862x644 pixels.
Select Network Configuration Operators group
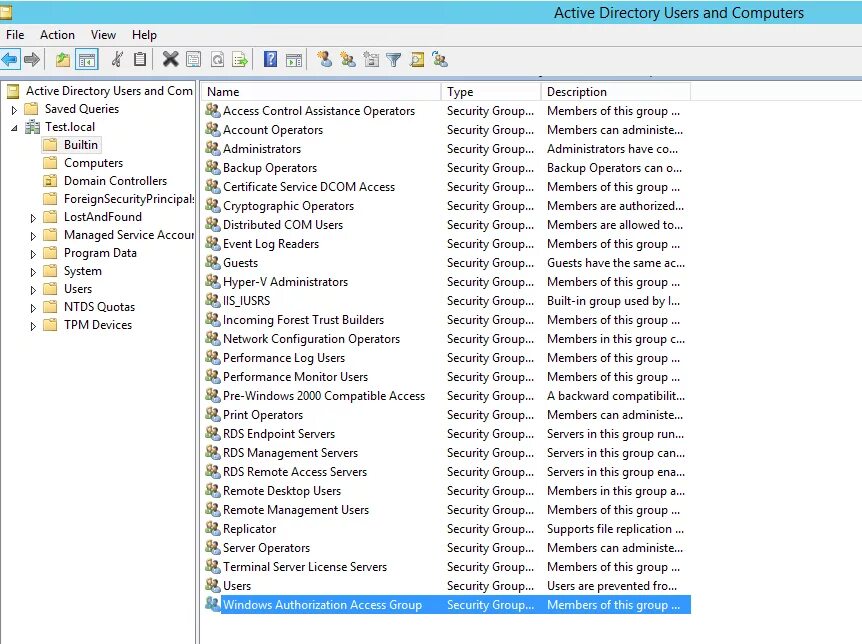pos(311,339)
